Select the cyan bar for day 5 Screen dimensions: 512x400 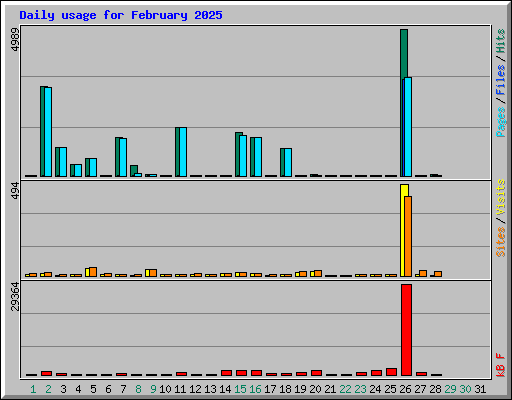point(93,167)
